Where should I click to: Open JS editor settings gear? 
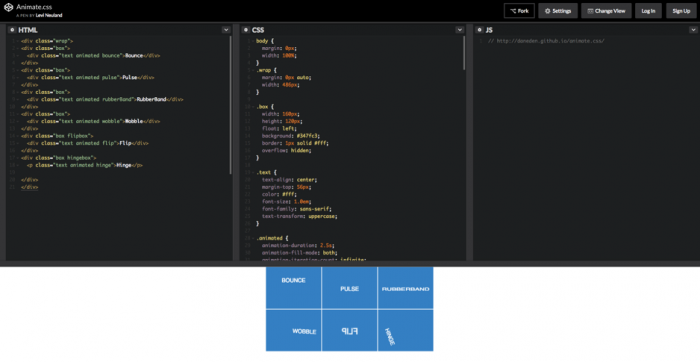point(479,30)
